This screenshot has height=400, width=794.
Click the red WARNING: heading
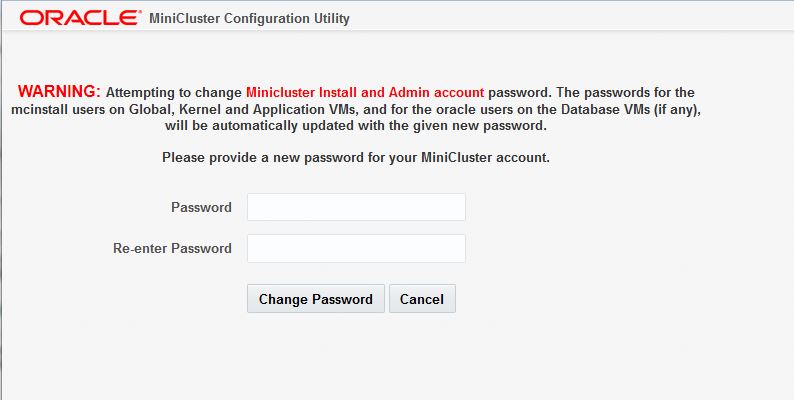click(x=59, y=92)
